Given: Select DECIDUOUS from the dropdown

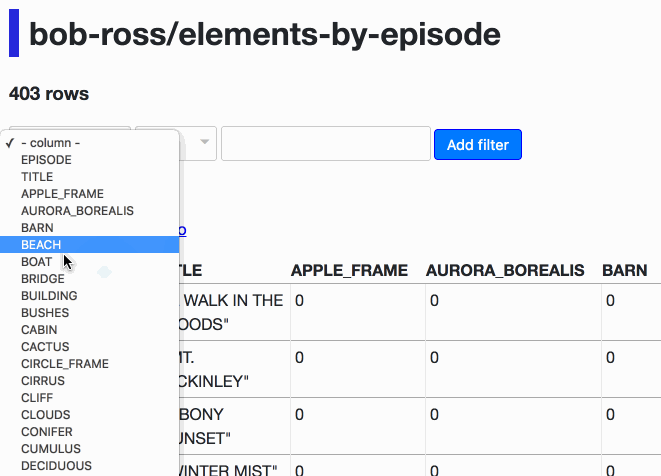Looking at the screenshot, I should (x=89, y=465).
